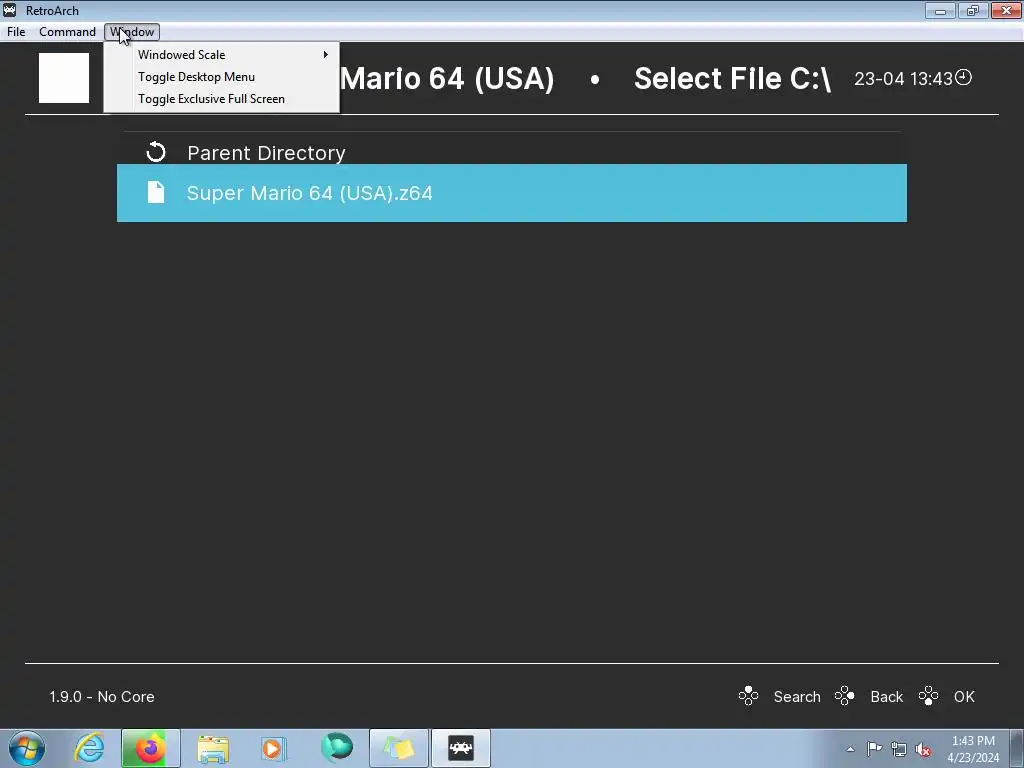
Task: Open Windows Explorer from the taskbar
Action: tap(213, 748)
